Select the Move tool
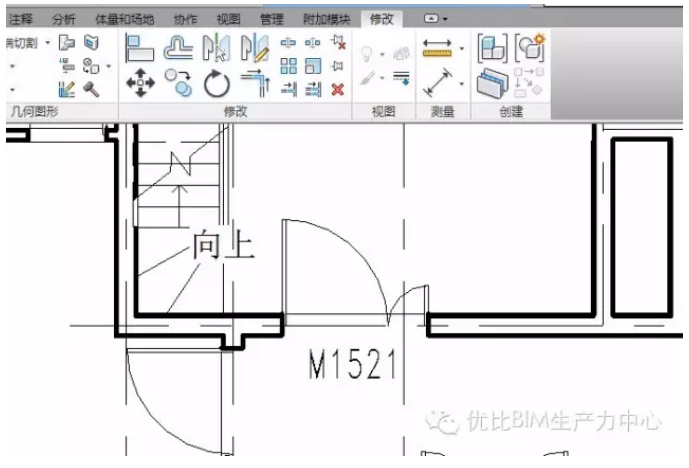Screen dimensions: 689x468 coord(139,83)
